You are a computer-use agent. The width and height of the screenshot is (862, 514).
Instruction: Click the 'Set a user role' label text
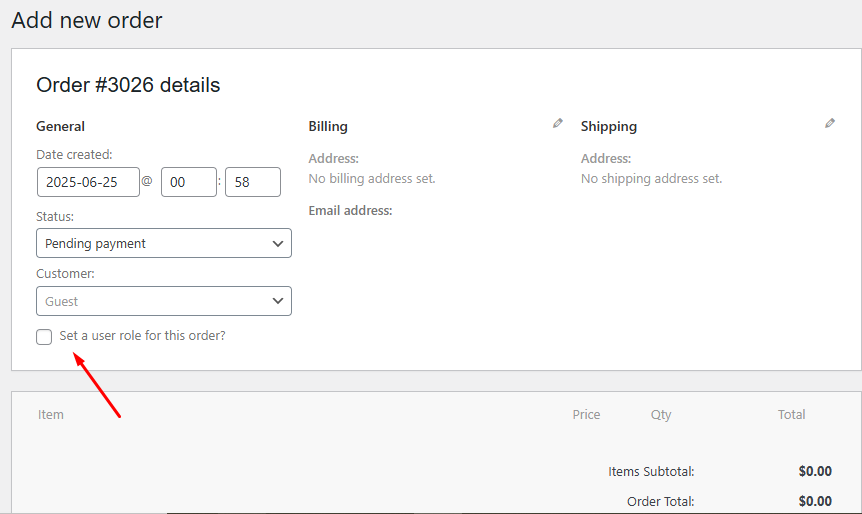coord(142,336)
